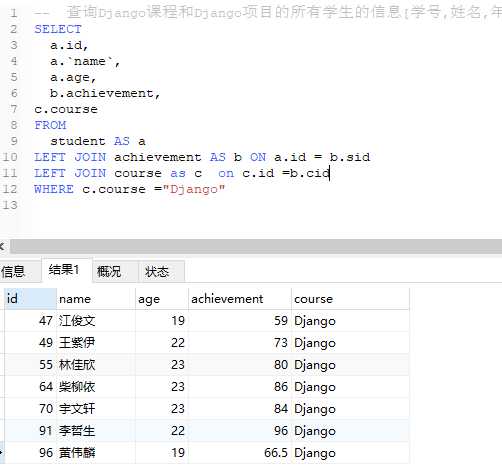
Task: Select the name cell 江俊文
Action: (x=96, y=321)
